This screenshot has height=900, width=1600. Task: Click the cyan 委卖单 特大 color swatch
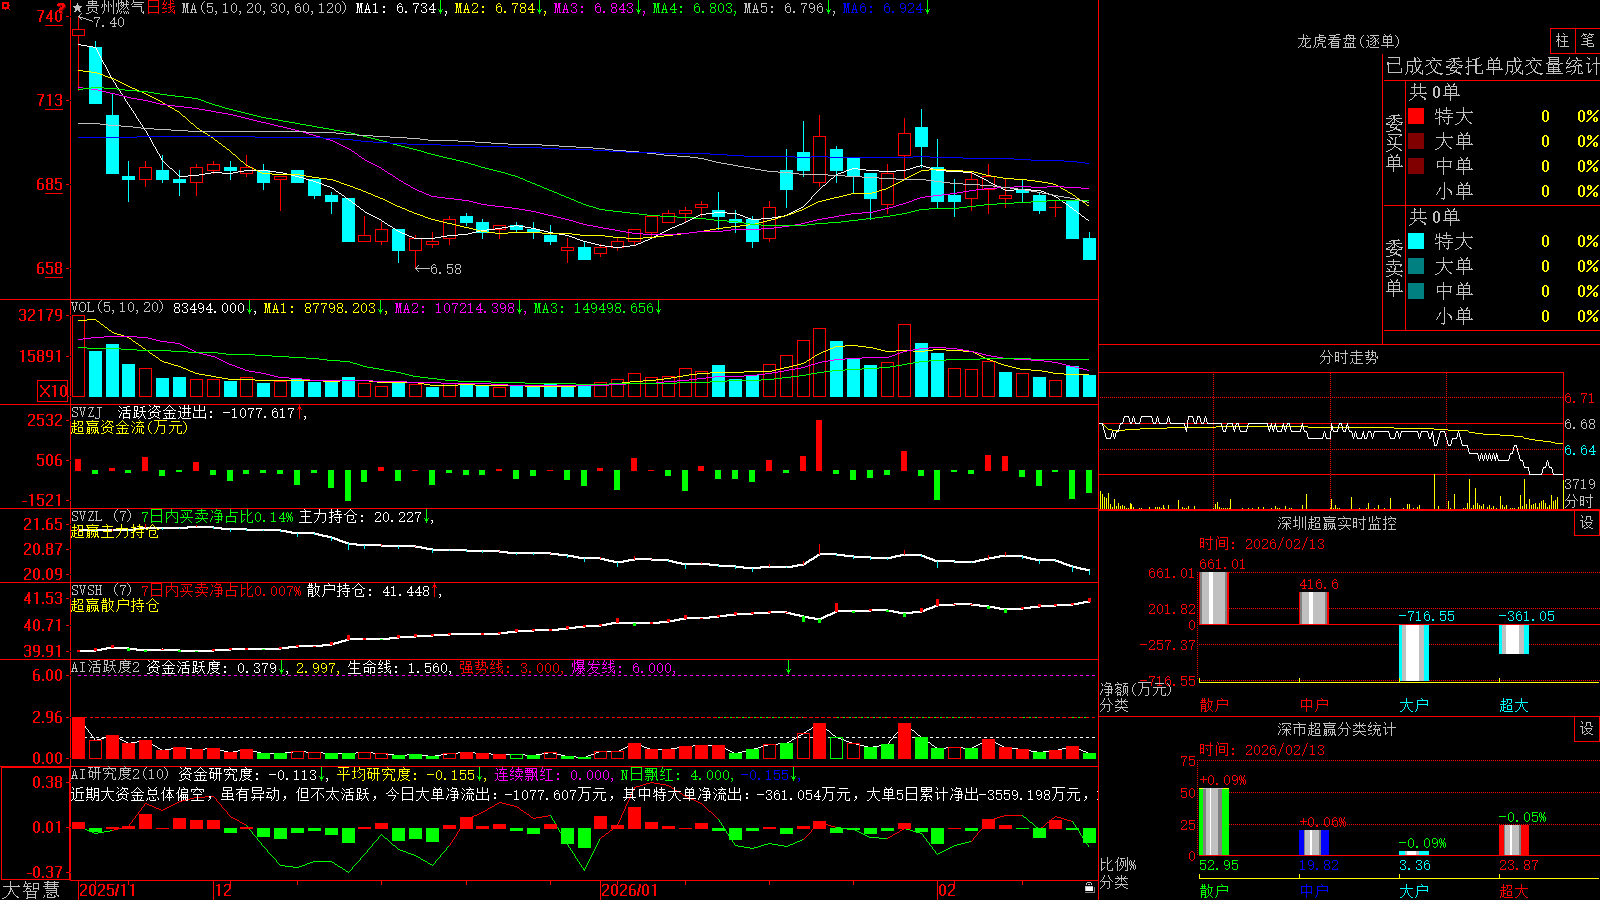1416,241
